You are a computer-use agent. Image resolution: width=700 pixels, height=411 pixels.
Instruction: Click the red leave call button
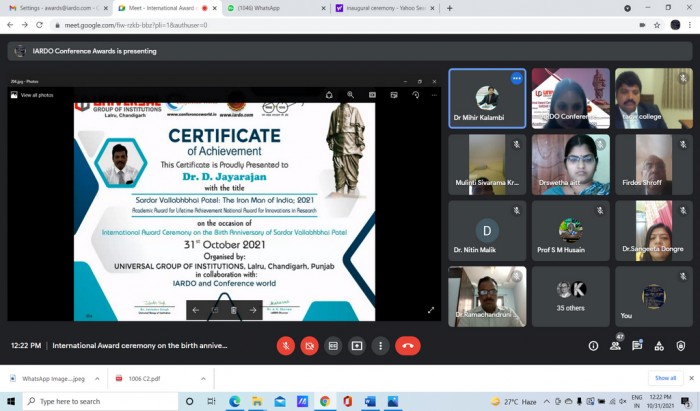(x=408, y=346)
